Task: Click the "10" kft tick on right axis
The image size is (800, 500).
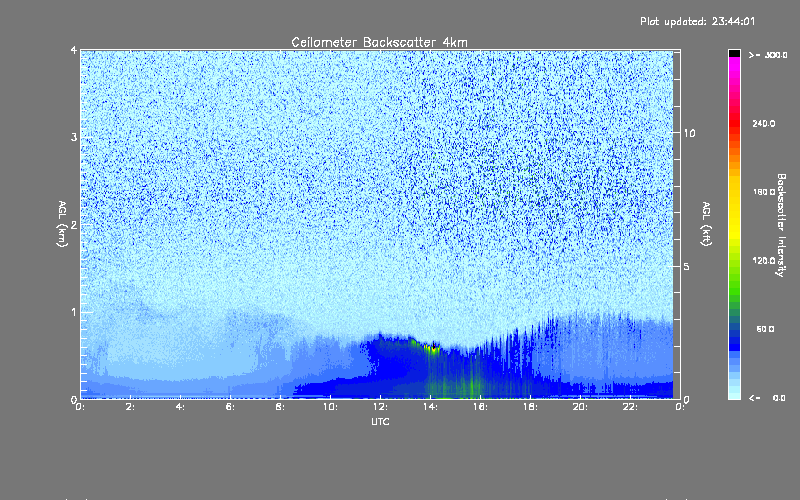Action: [689, 133]
